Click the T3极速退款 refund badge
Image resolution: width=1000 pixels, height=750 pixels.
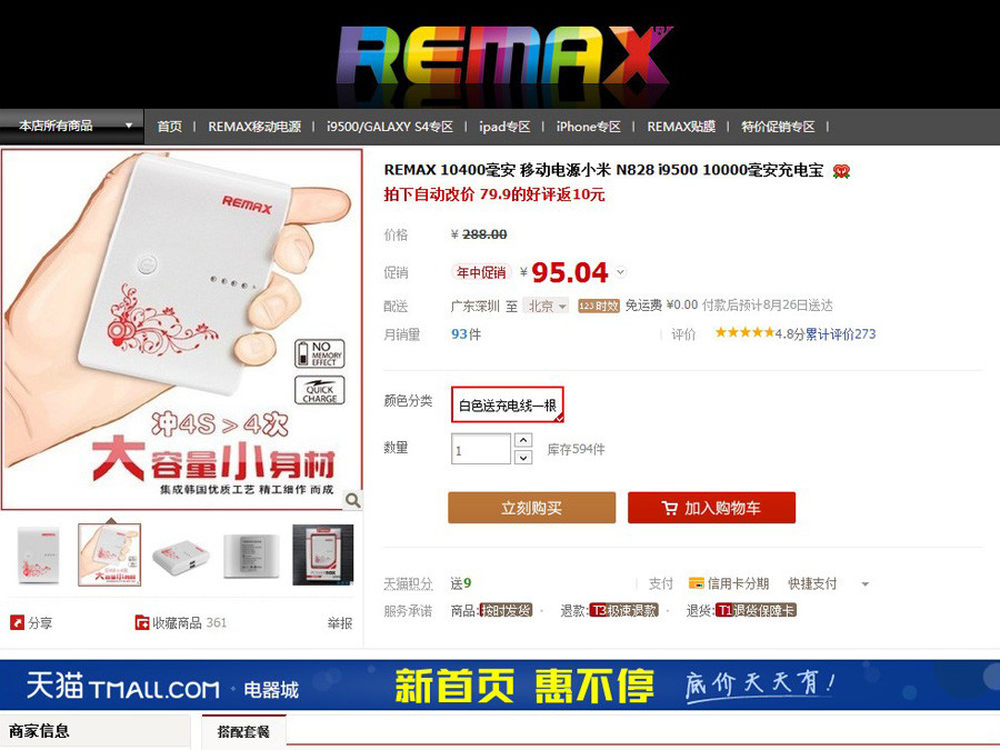tap(623, 610)
